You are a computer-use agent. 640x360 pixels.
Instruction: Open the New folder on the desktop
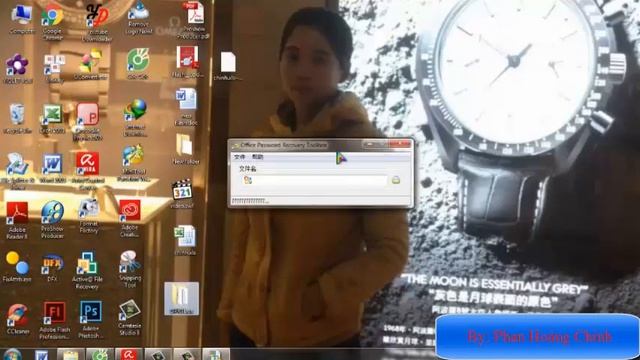pos(185,149)
